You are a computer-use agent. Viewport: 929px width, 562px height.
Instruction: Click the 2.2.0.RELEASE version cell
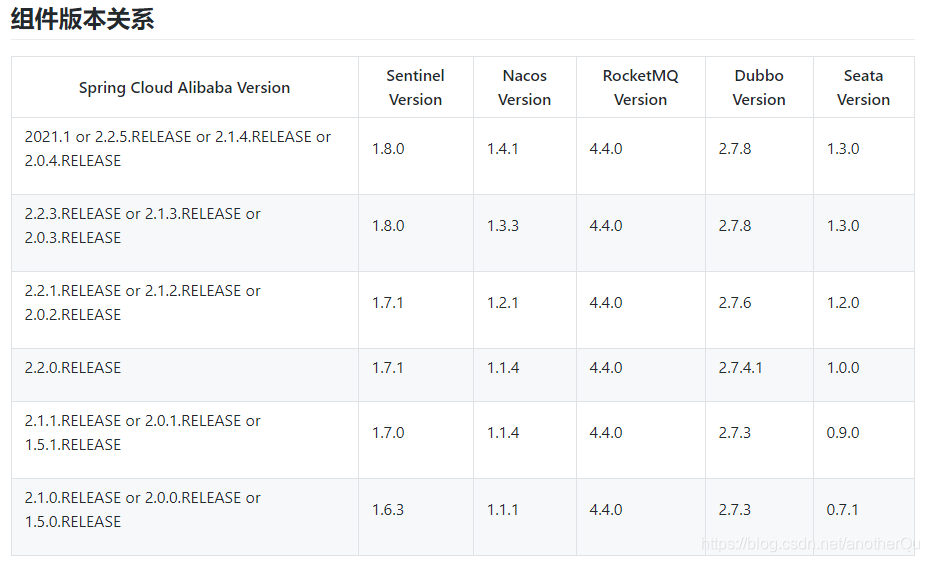click(x=184, y=375)
